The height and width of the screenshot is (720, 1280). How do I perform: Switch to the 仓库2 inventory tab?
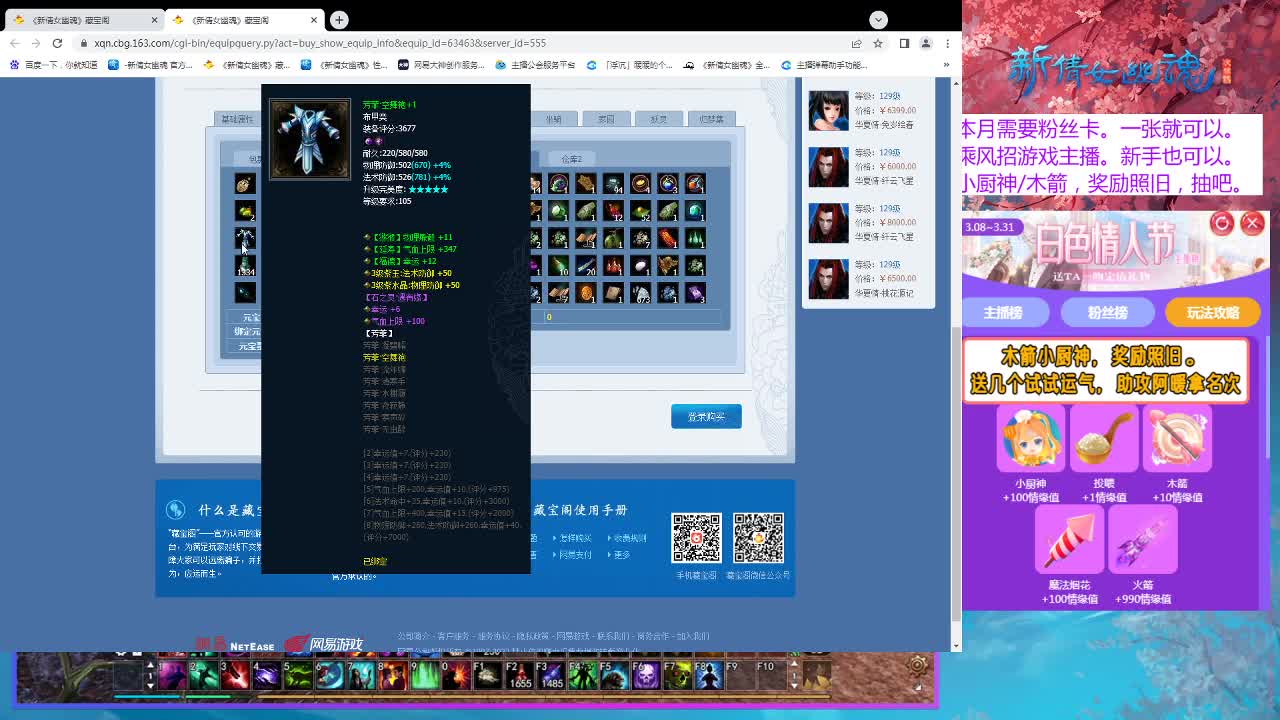tap(571, 159)
